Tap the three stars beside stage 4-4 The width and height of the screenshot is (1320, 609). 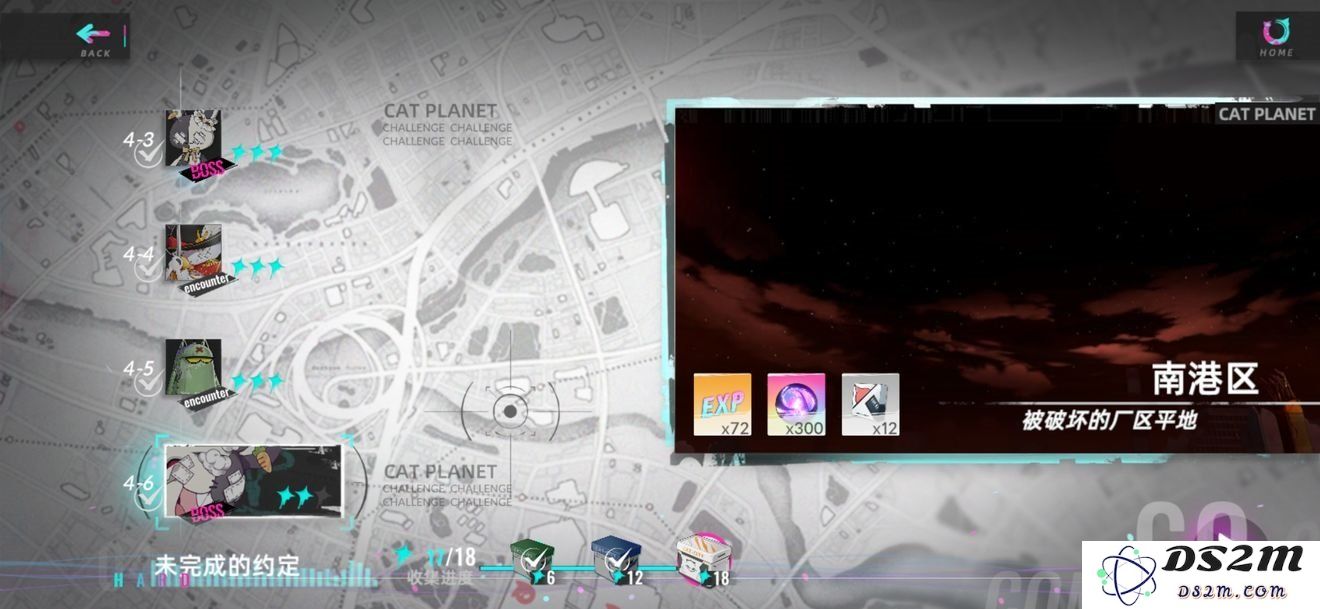257,267
